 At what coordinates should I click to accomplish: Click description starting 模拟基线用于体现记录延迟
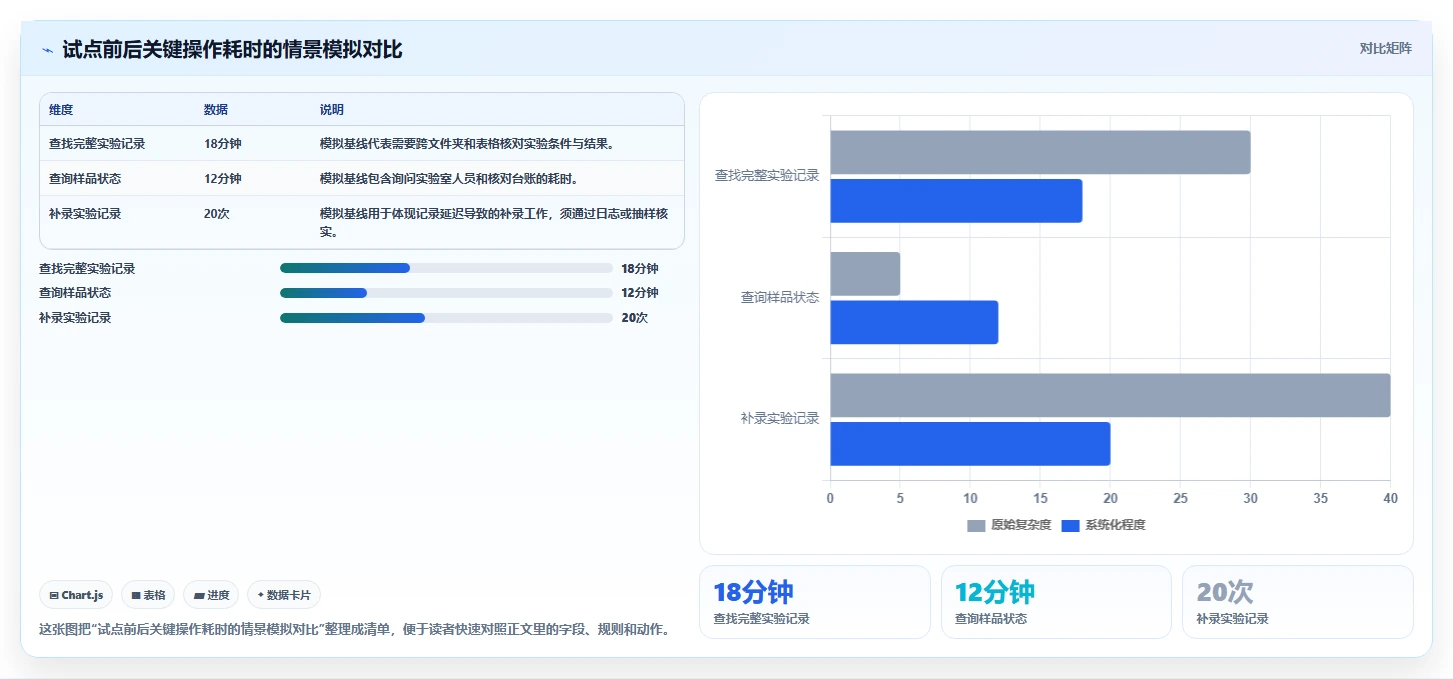[494, 223]
